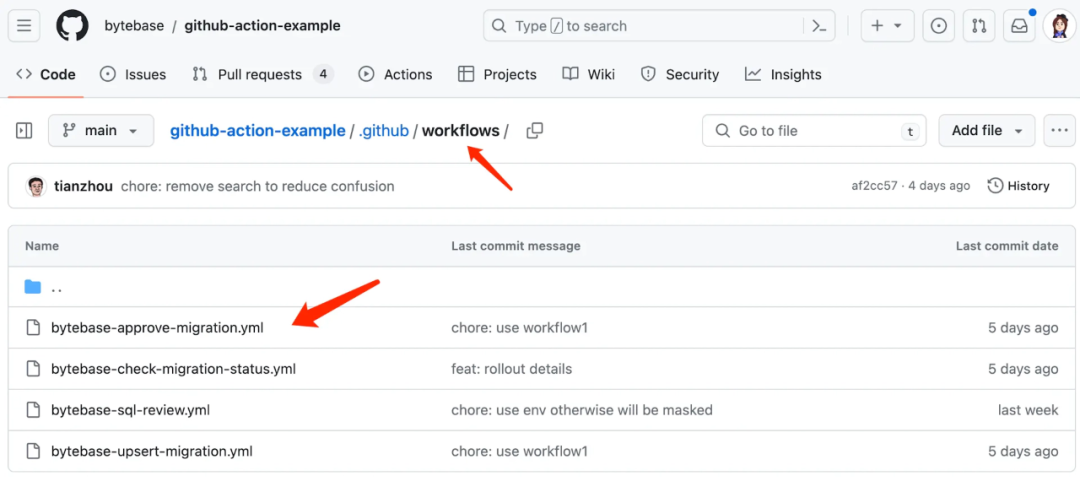Open the user avatar menu
Viewport: 1080px width, 492px height.
(x=1059, y=26)
